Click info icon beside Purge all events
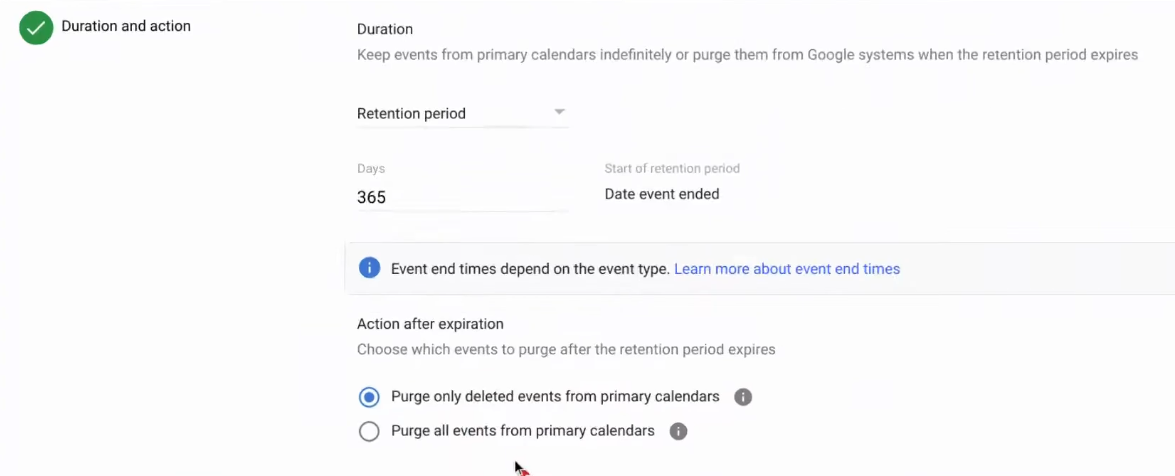1175x476 pixels. [x=678, y=432]
